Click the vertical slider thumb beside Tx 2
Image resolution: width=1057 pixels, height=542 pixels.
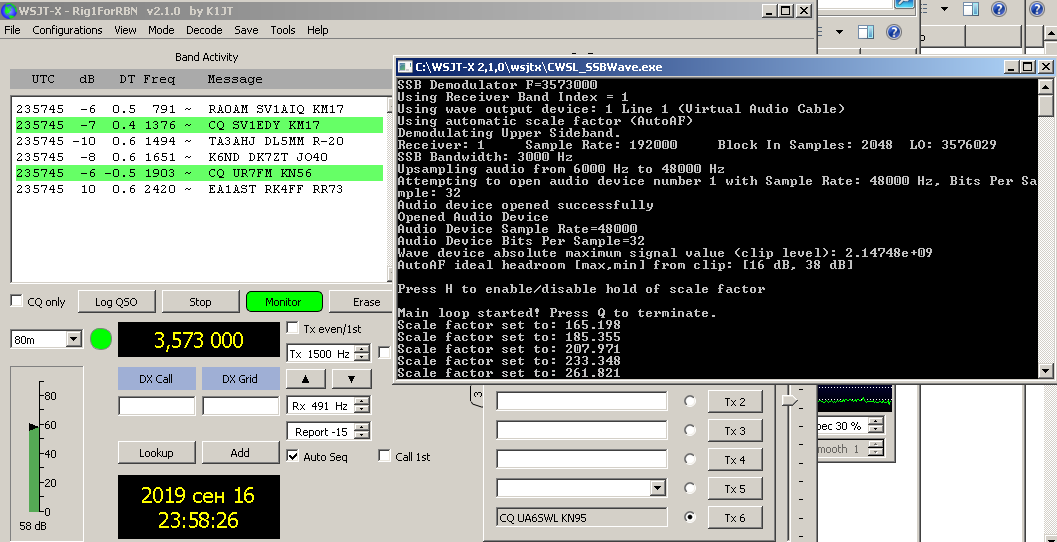[x=789, y=401]
